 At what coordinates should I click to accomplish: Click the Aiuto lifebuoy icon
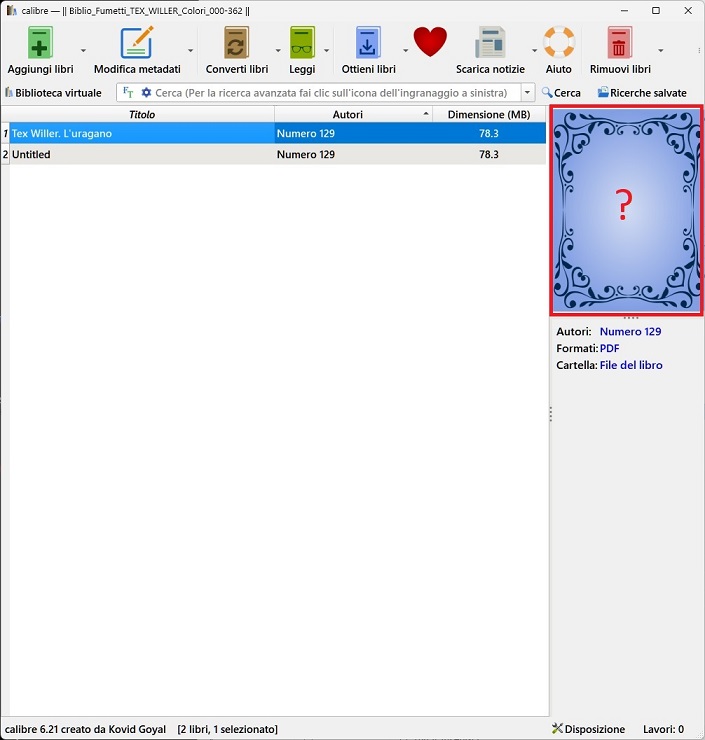(x=559, y=42)
